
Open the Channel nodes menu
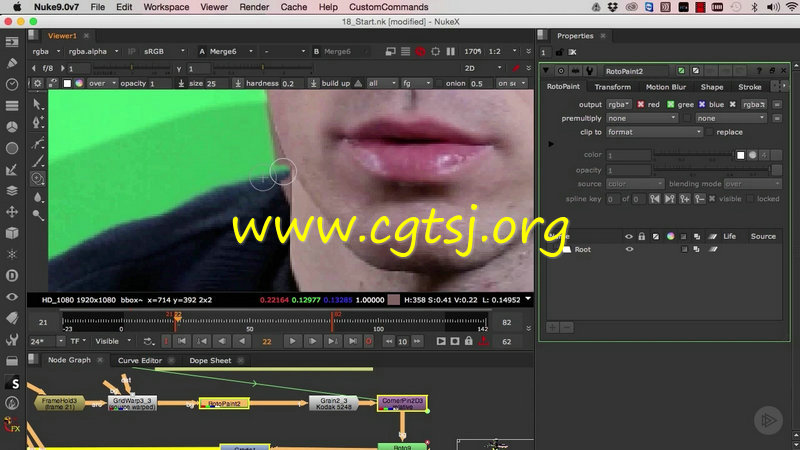(12, 106)
